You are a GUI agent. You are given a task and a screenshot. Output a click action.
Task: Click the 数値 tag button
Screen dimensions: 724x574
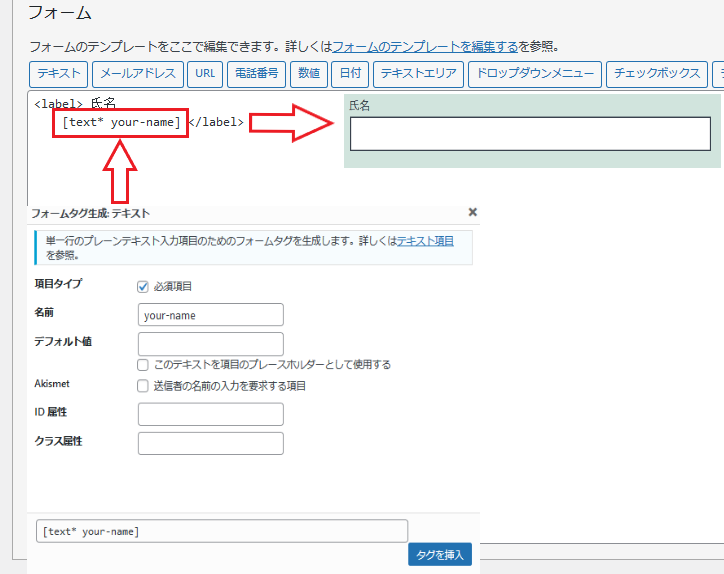pos(309,74)
